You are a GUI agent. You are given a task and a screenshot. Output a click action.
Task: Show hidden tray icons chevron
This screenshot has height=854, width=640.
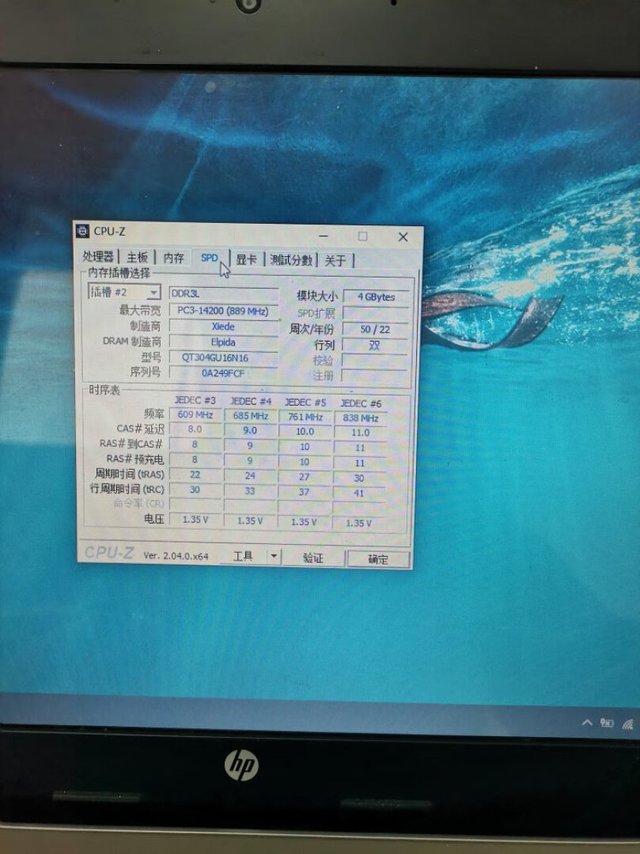coord(587,722)
